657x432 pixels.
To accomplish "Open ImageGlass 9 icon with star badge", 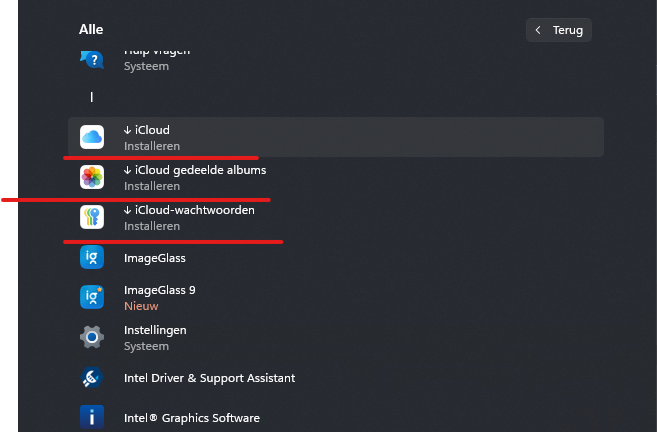I will [x=92, y=297].
